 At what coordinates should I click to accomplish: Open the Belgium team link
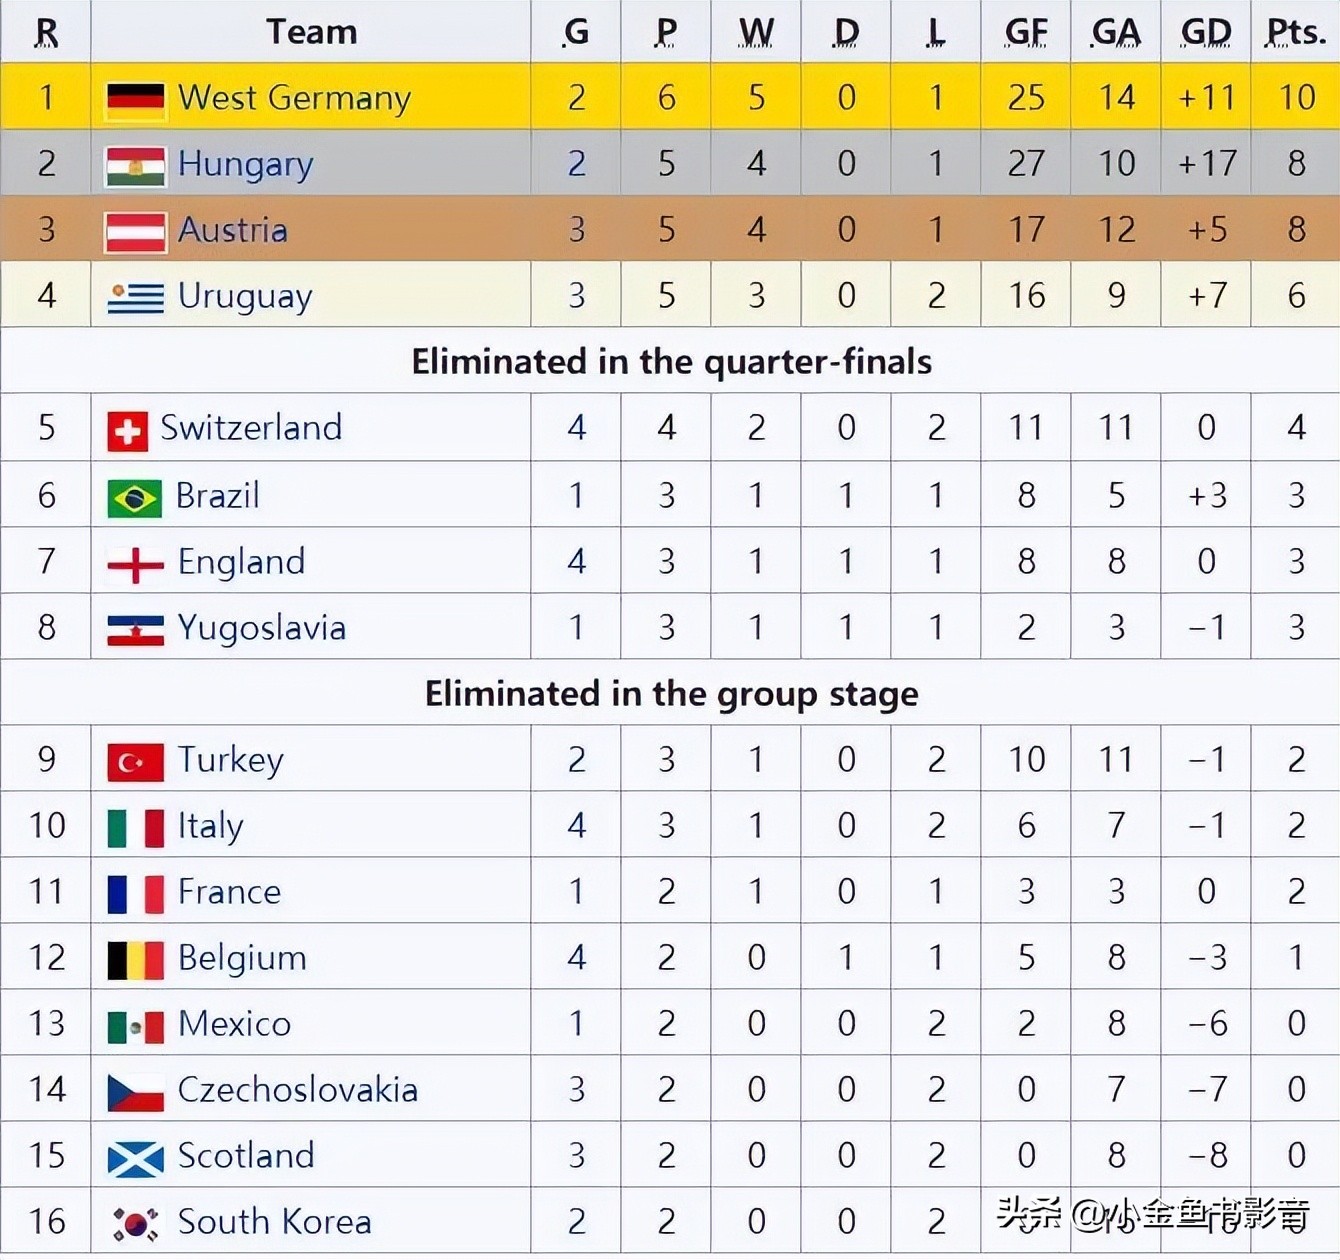(x=242, y=958)
